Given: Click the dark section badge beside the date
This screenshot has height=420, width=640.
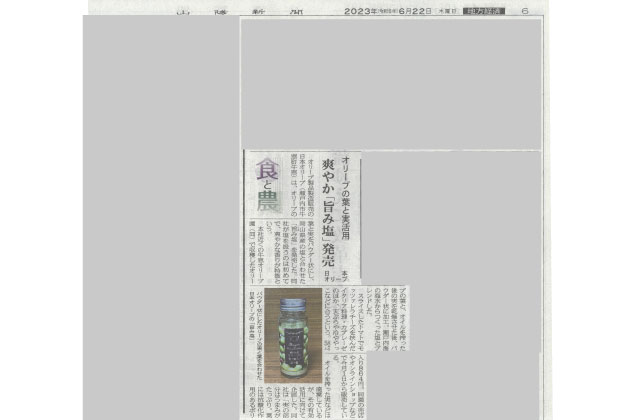Looking at the screenshot, I should 484,11.
